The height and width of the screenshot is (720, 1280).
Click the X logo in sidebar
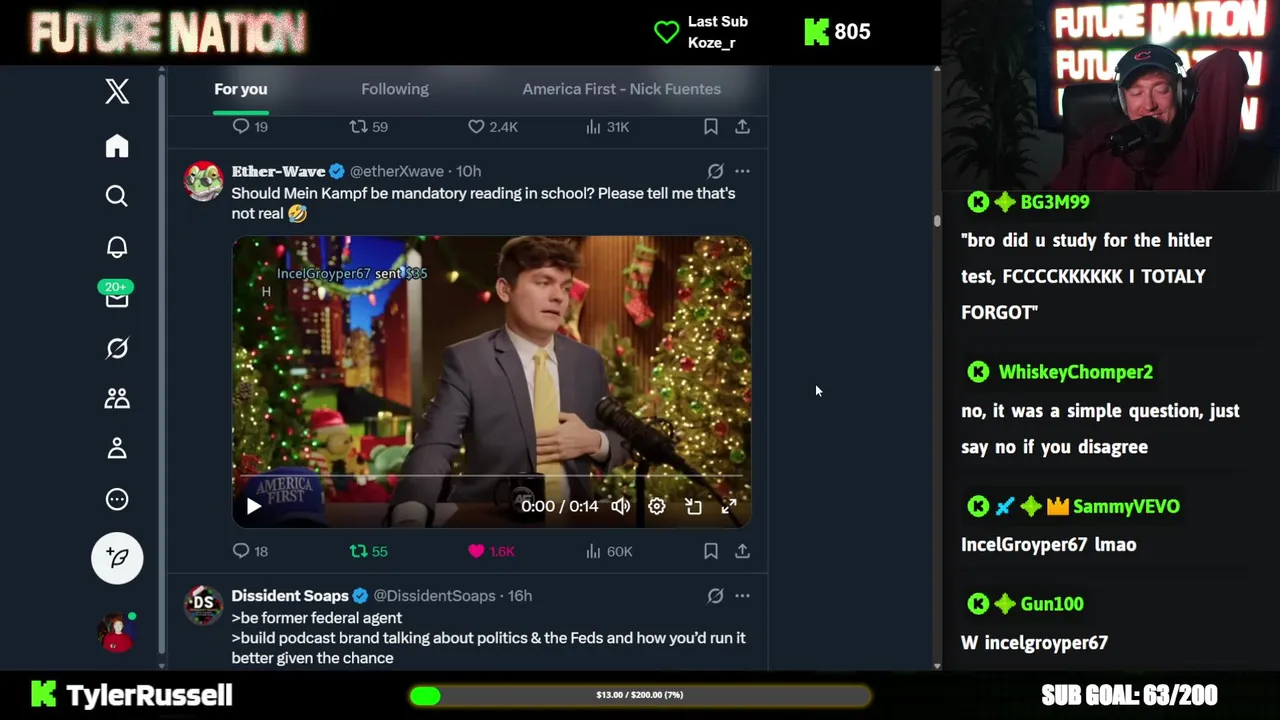click(x=117, y=91)
